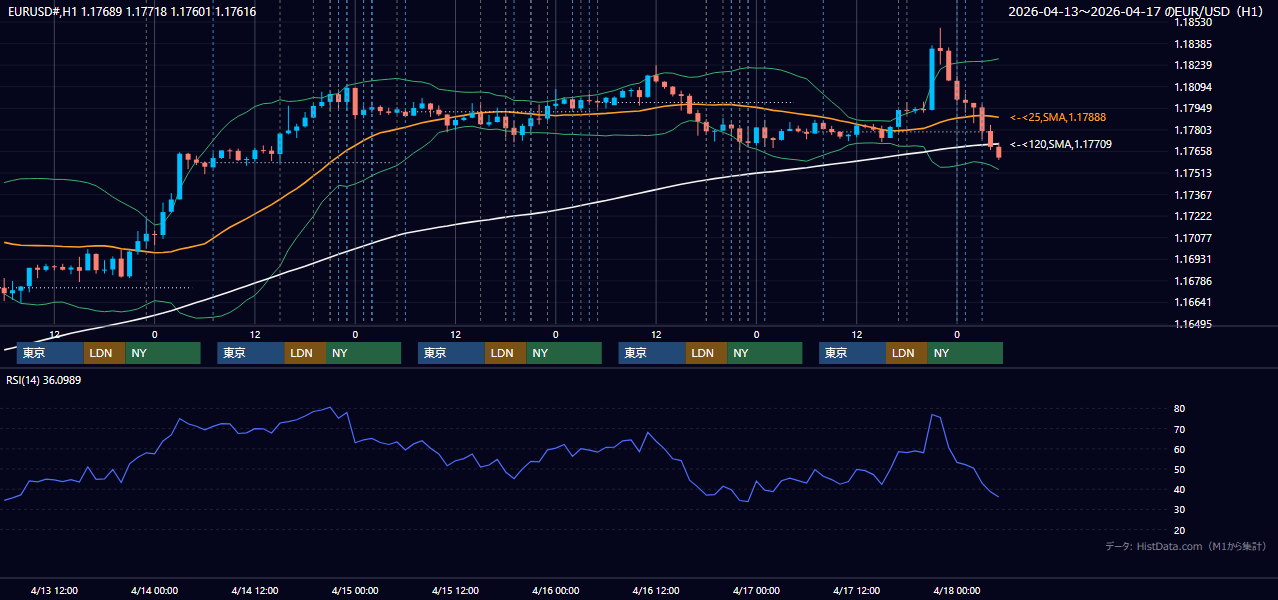Click price axis label 1.16931

(x=1193, y=259)
